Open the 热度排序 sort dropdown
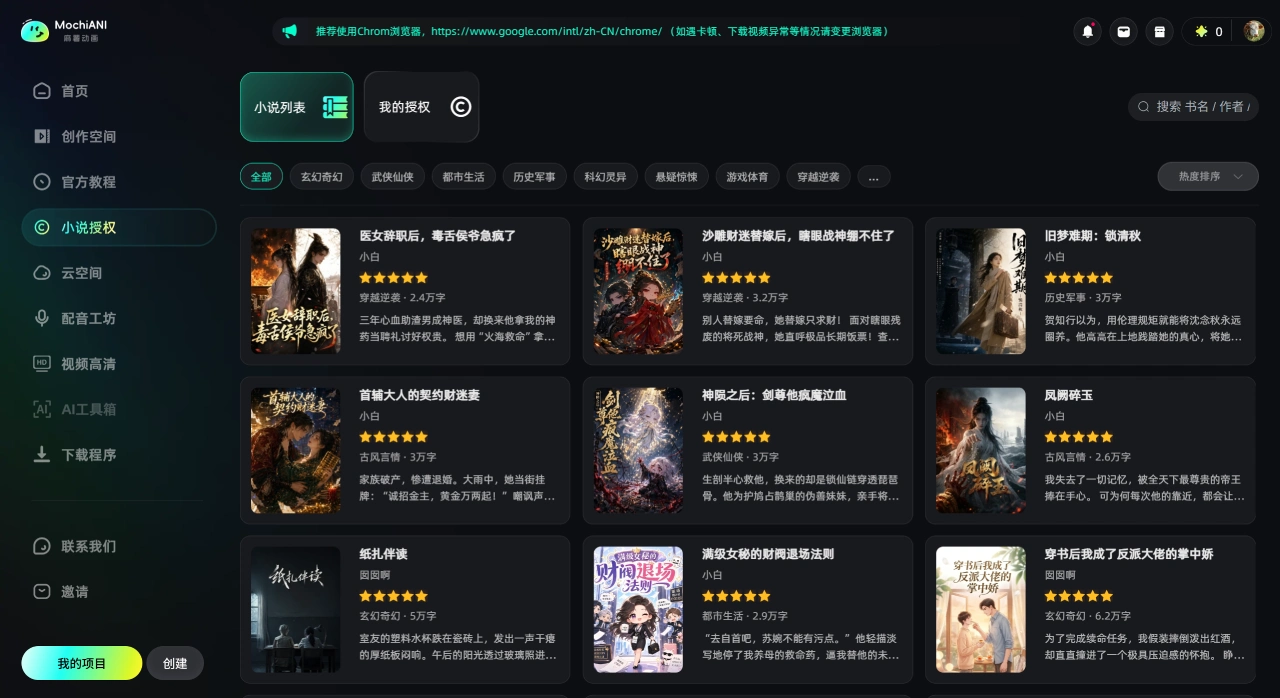Viewport: 1280px width, 698px height. (x=1208, y=176)
